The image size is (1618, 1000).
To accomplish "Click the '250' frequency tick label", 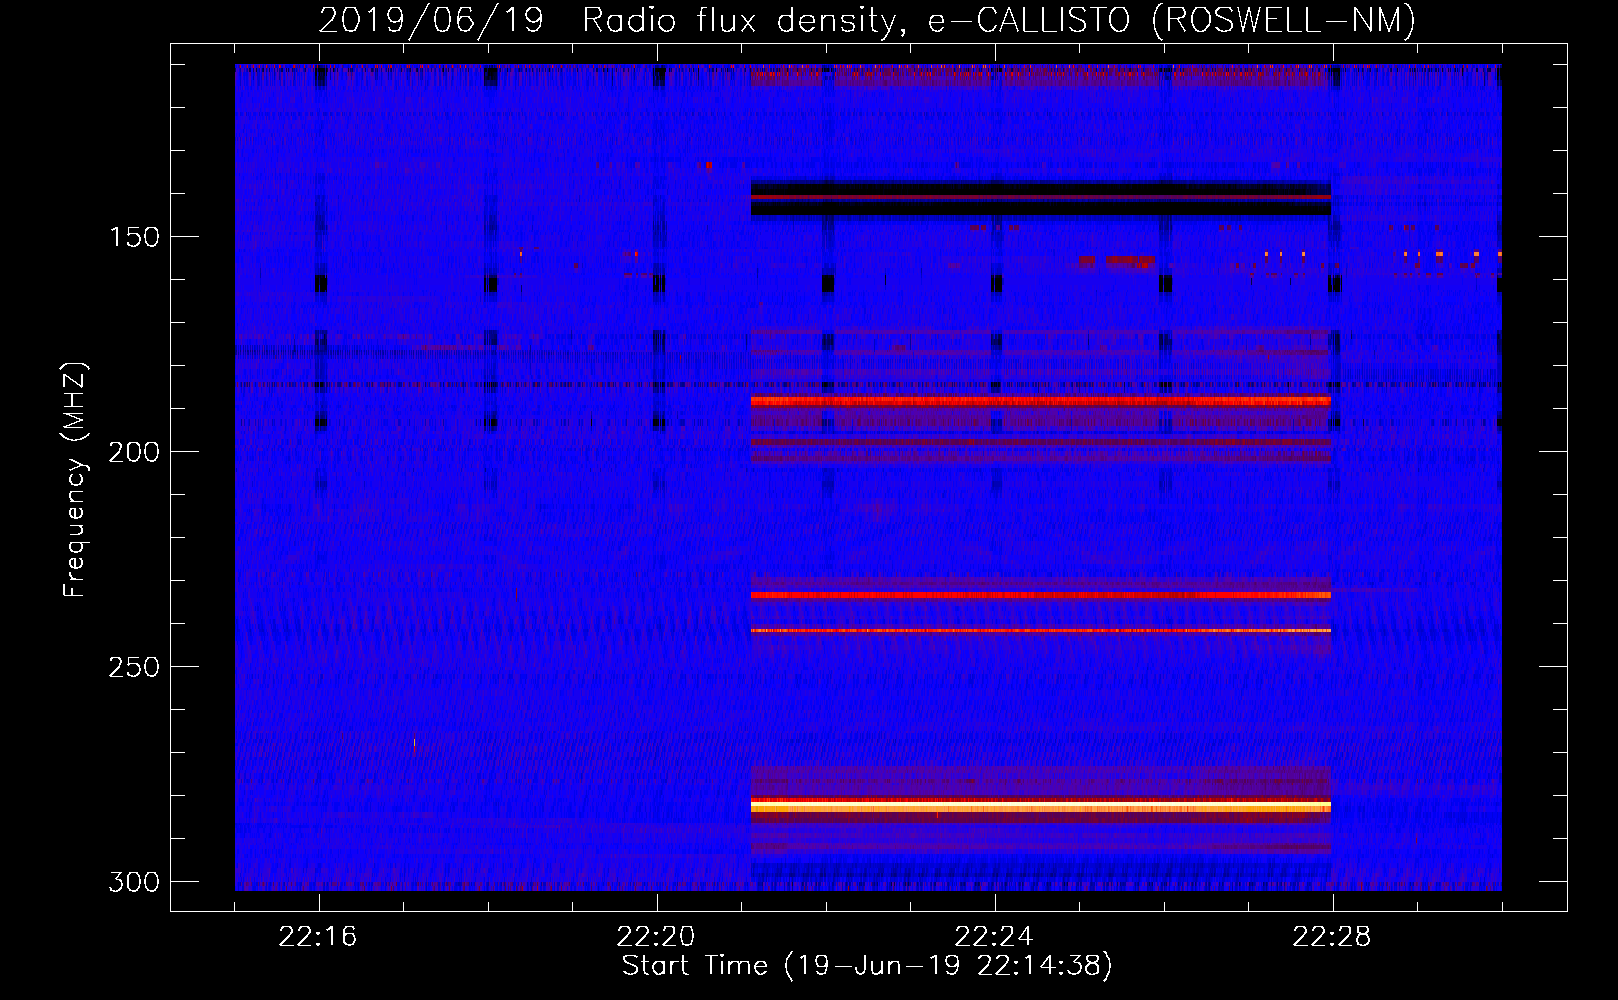I will 134,667.
